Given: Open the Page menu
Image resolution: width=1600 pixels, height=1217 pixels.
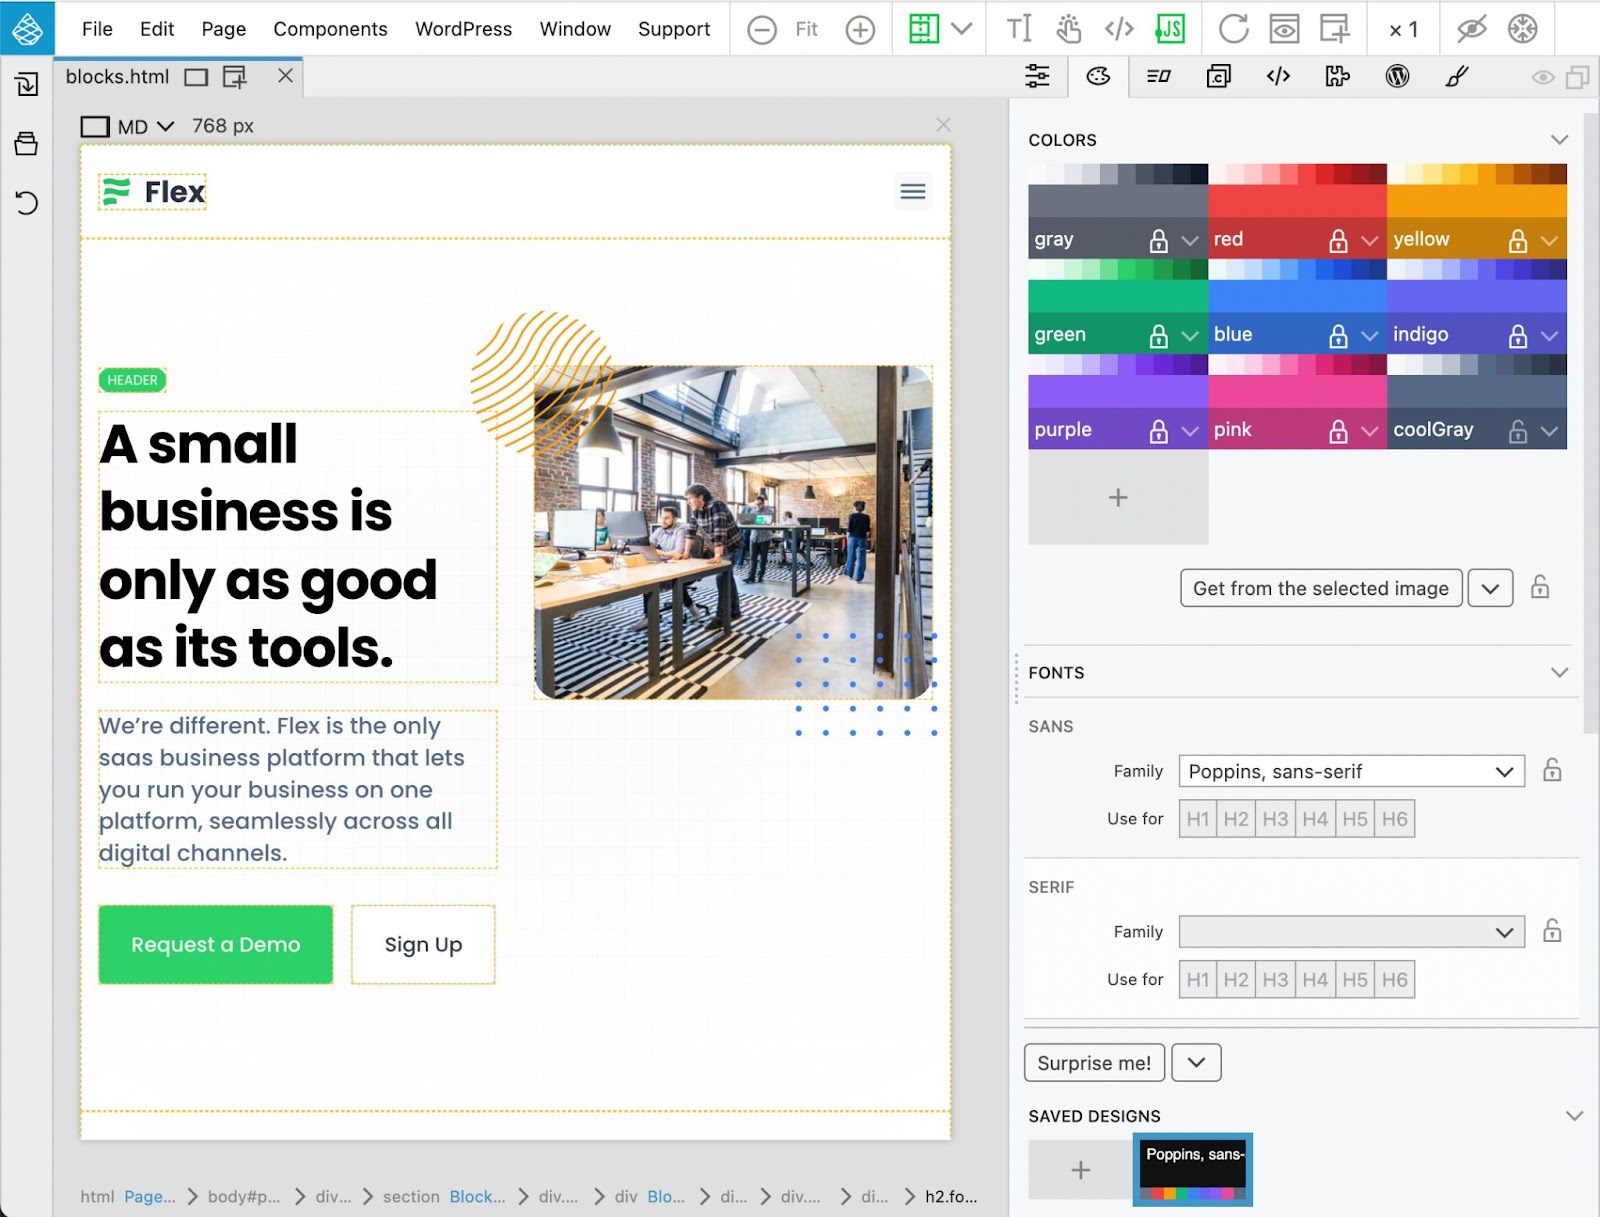Looking at the screenshot, I should coord(224,29).
